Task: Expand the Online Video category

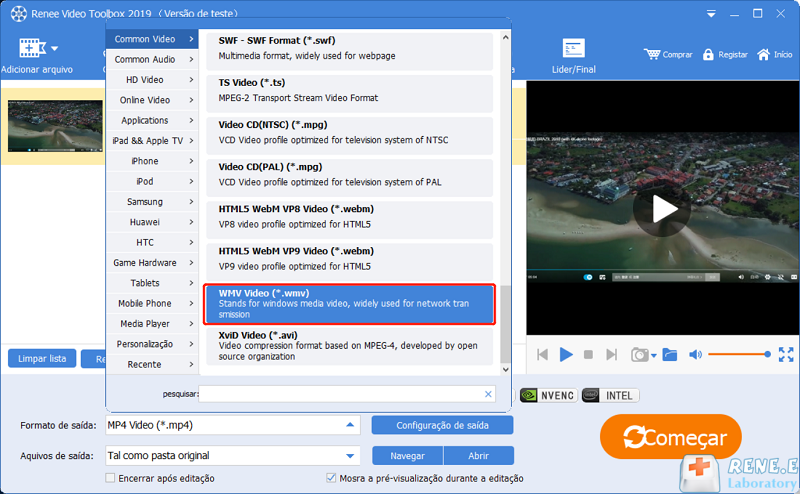Action: (x=152, y=100)
